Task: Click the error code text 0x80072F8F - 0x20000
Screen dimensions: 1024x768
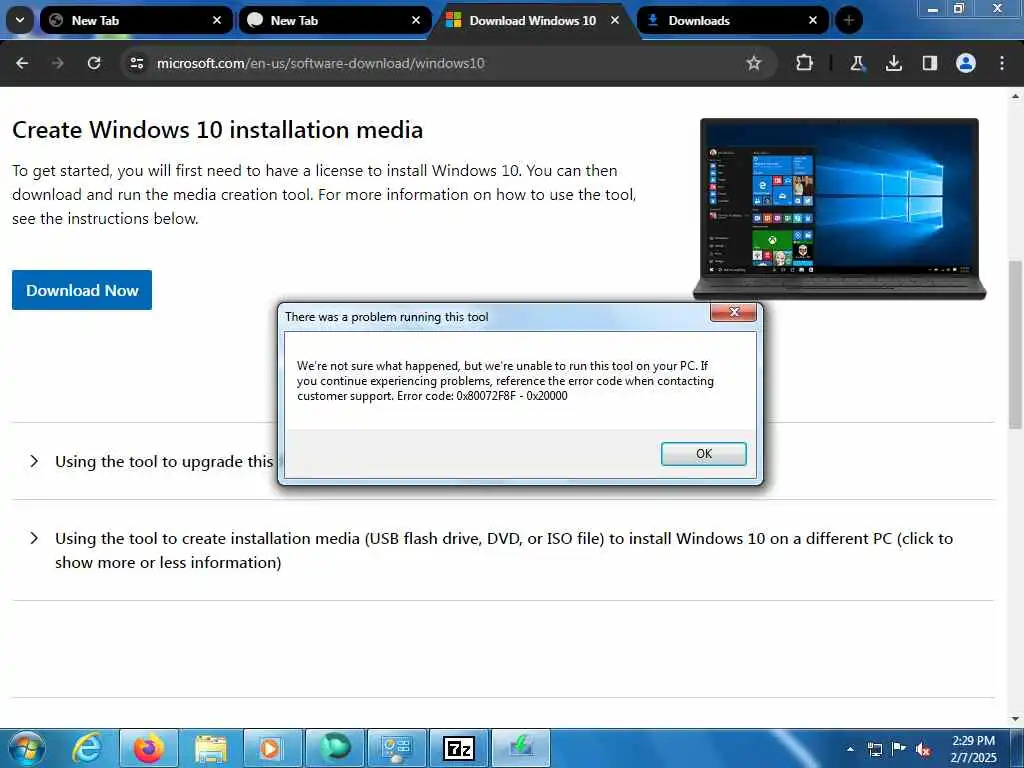Action: (x=512, y=396)
